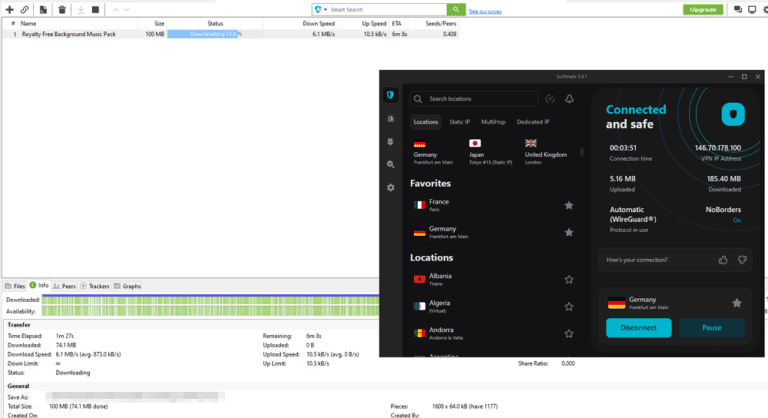Open the Peers tab in details pane
Screen dimensions: 768x418
66,286
